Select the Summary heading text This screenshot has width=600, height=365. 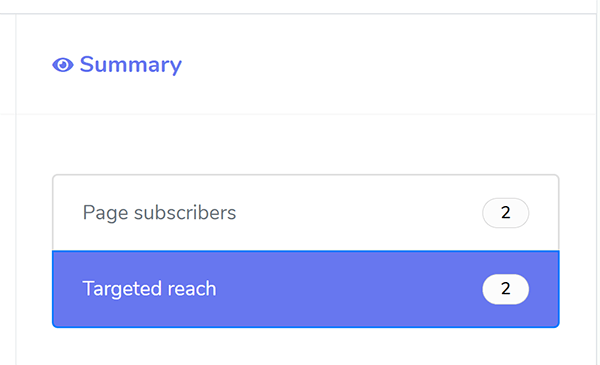[x=130, y=65]
